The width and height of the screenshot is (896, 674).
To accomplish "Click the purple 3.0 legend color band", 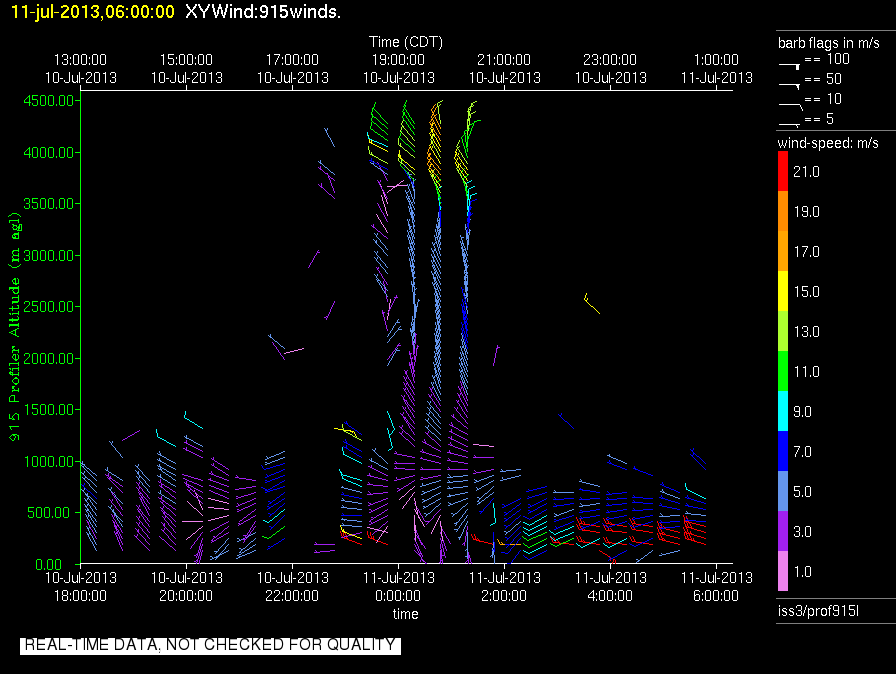I will click(x=783, y=531).
